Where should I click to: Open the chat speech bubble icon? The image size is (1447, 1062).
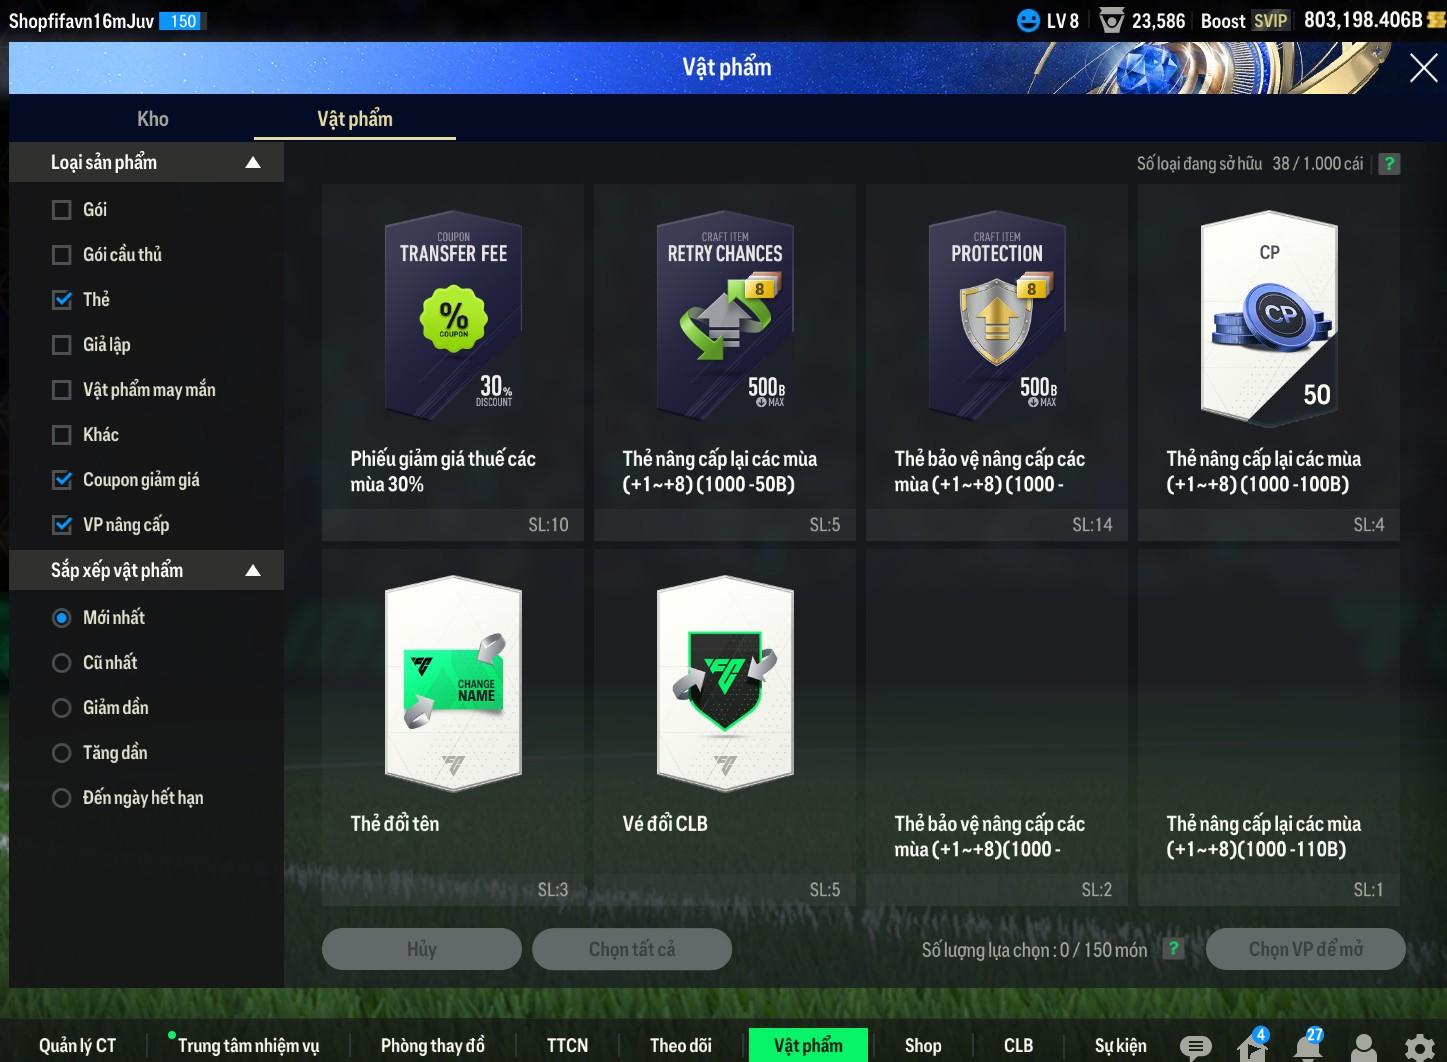[x=1195, y=1046]
